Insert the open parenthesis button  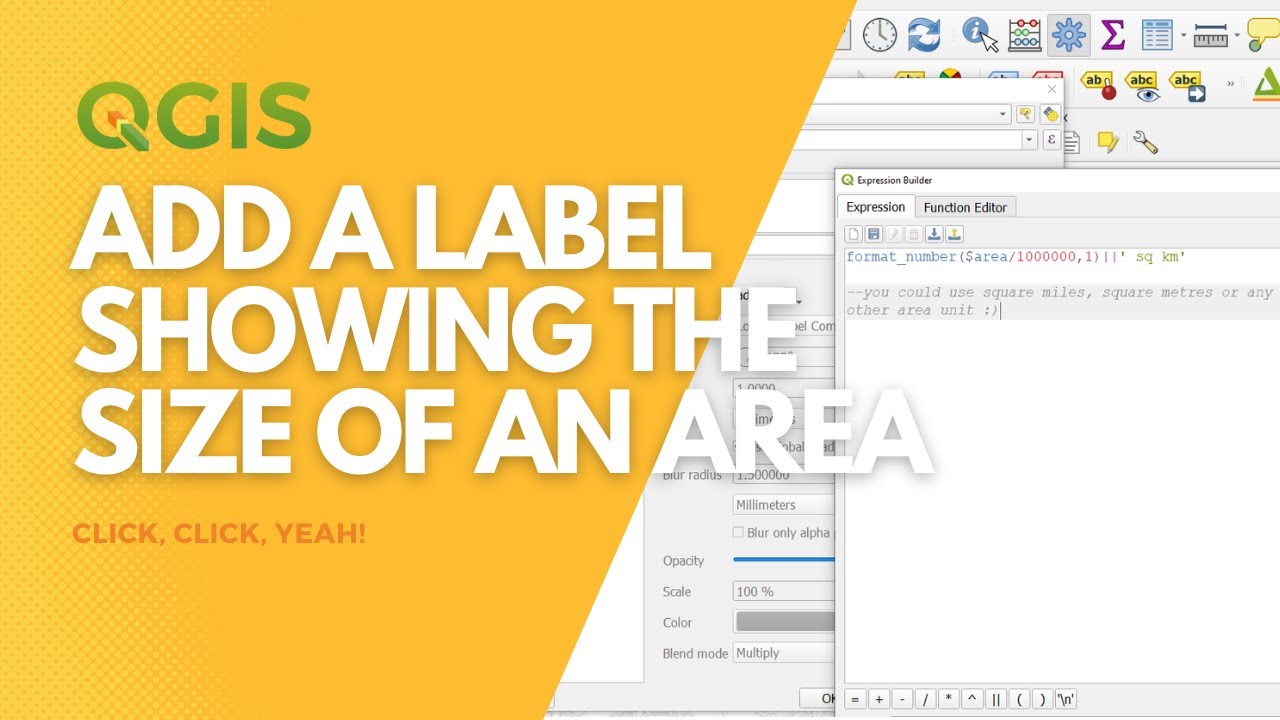(1020, 699)
